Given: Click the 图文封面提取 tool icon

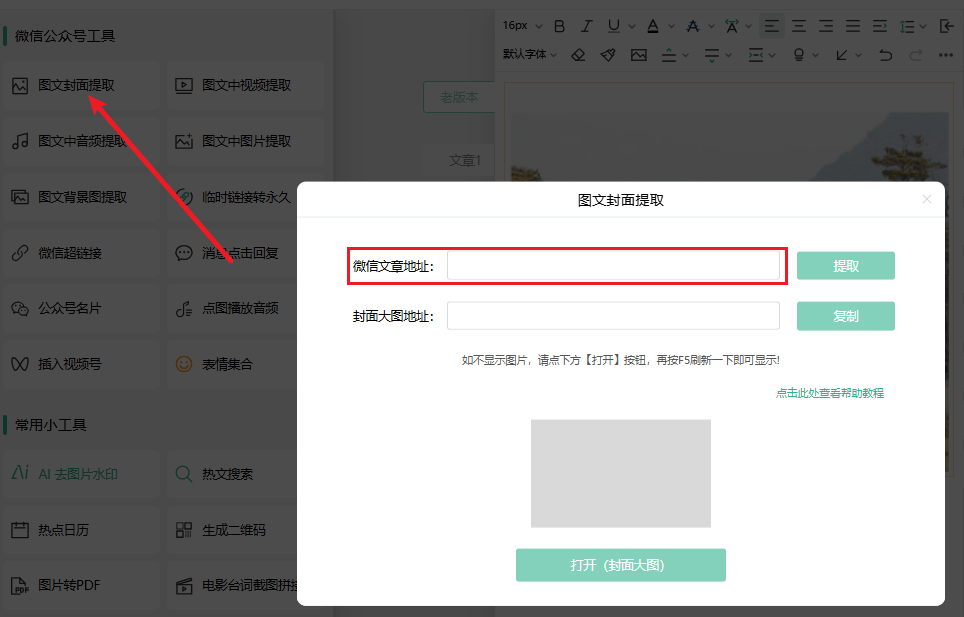Looking at the screenshot, I should 20,86.
